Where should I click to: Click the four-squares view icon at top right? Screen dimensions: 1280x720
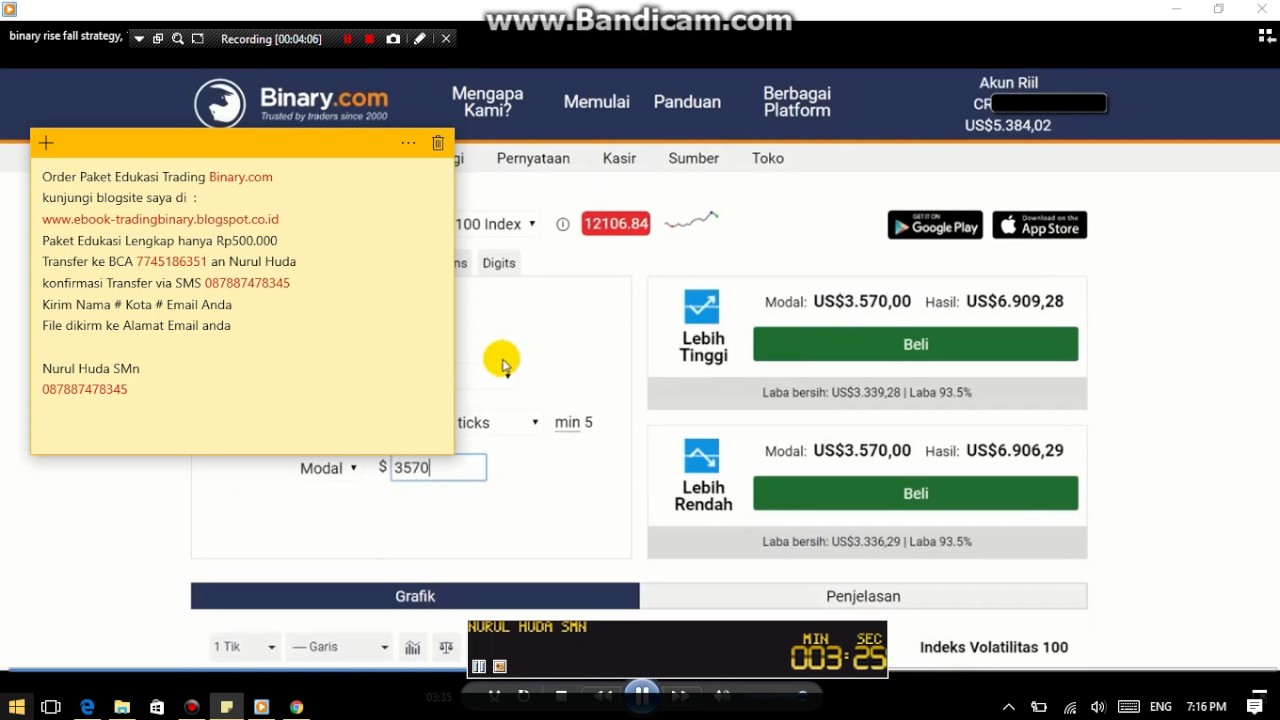coord(1267,37)
